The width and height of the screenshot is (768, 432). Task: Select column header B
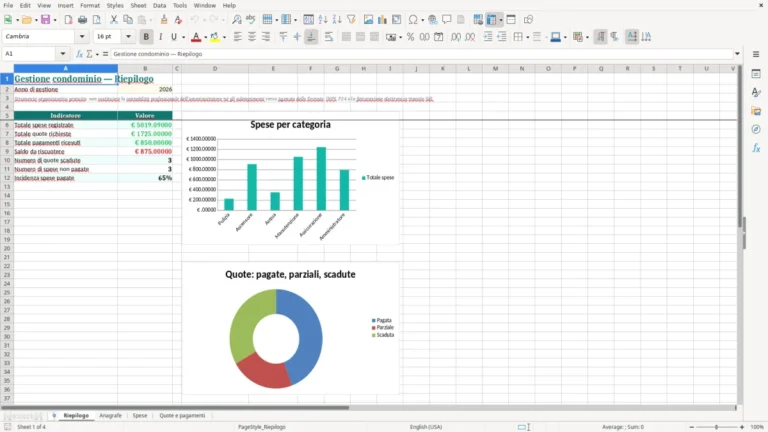click(x=145, y=69)
